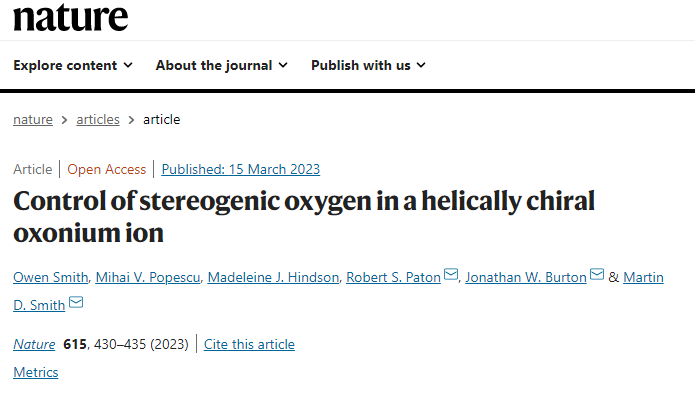Open the articles breadcrumb link
The width and height of the screenshot is (695, 399).
tap(98, 120)
